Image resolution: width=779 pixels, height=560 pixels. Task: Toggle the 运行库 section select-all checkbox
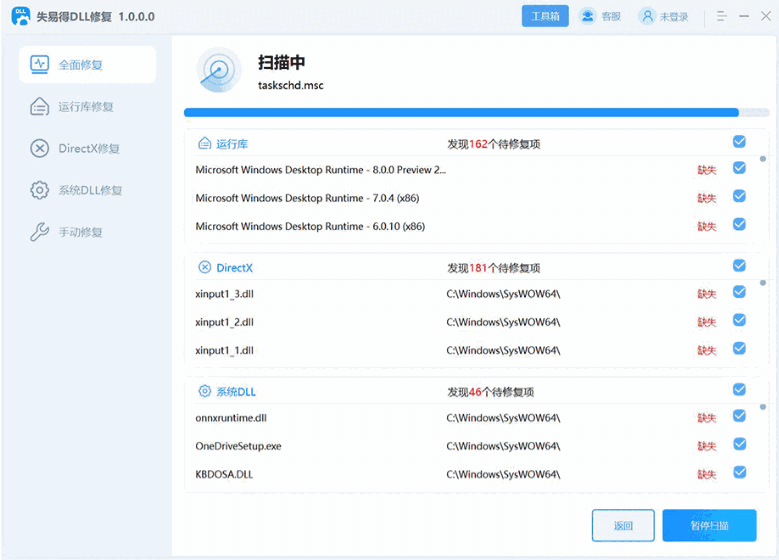point(739,142)
